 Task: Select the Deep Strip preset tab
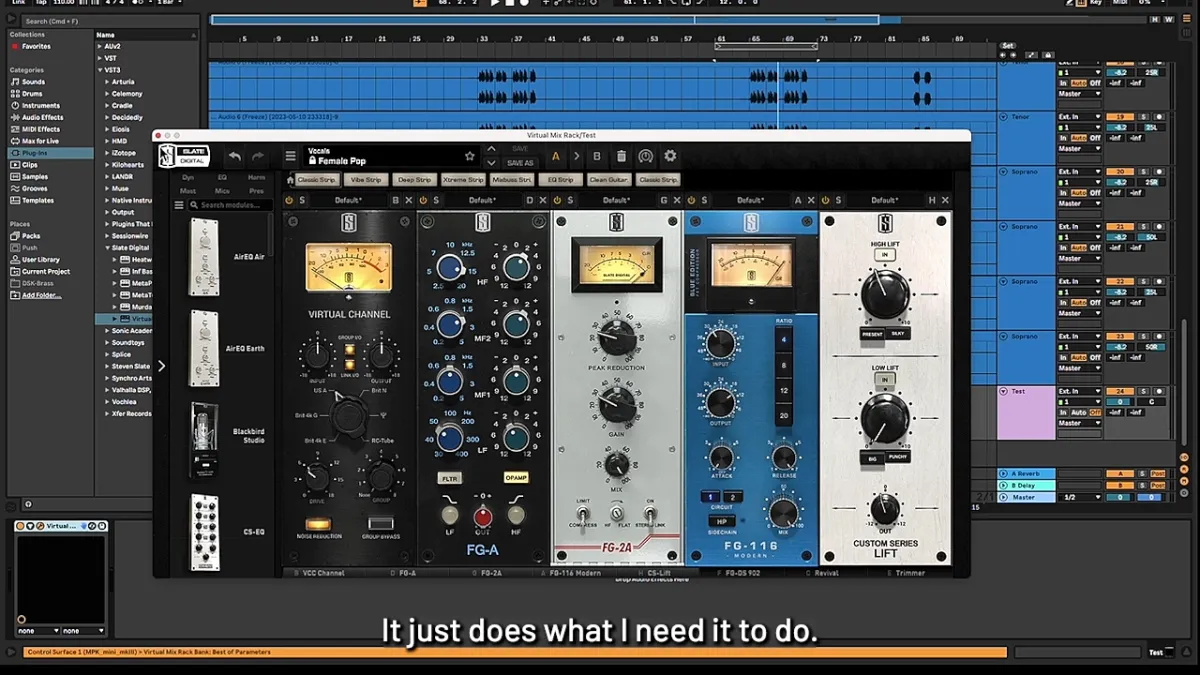[414, 180]
